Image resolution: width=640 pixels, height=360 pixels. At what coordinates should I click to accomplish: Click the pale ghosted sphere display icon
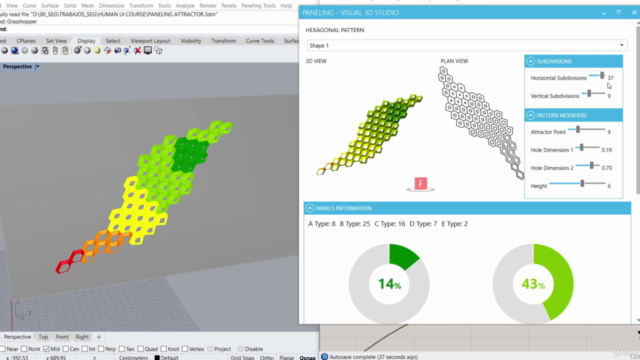click(x=25, y=51)
